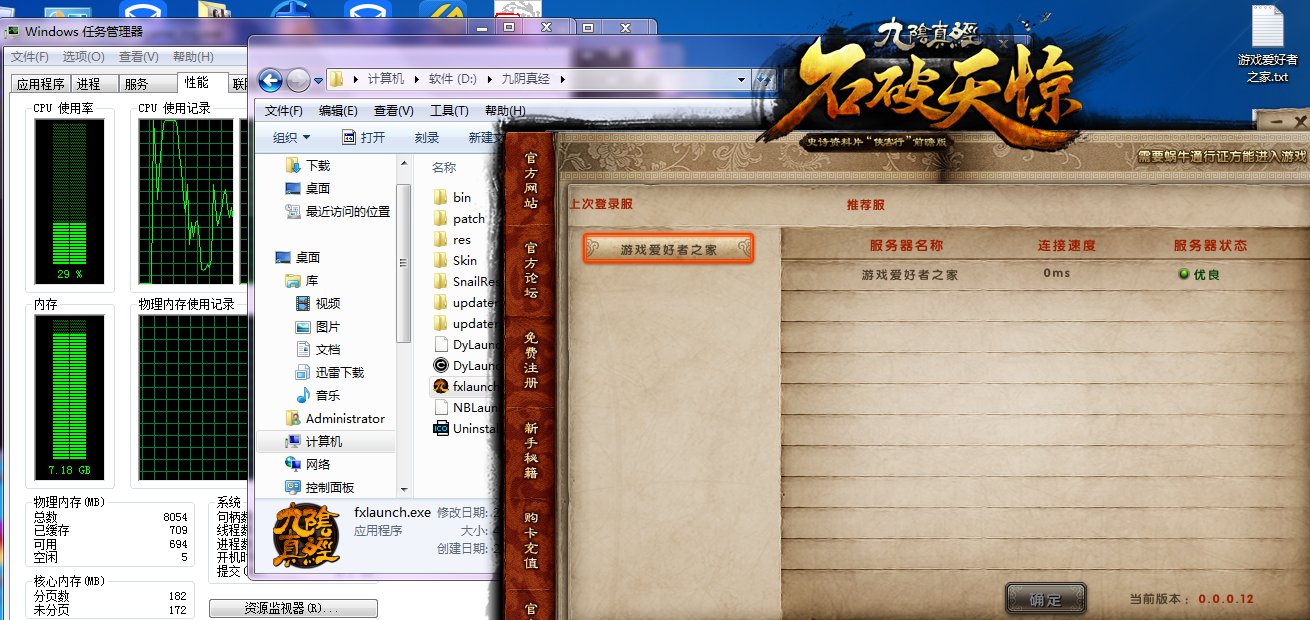Image resolution: width=1310 pixels, height=620 pixels.
Task: Open the 工具(T) menu in Explorer
Action: (x=450, y=110)
